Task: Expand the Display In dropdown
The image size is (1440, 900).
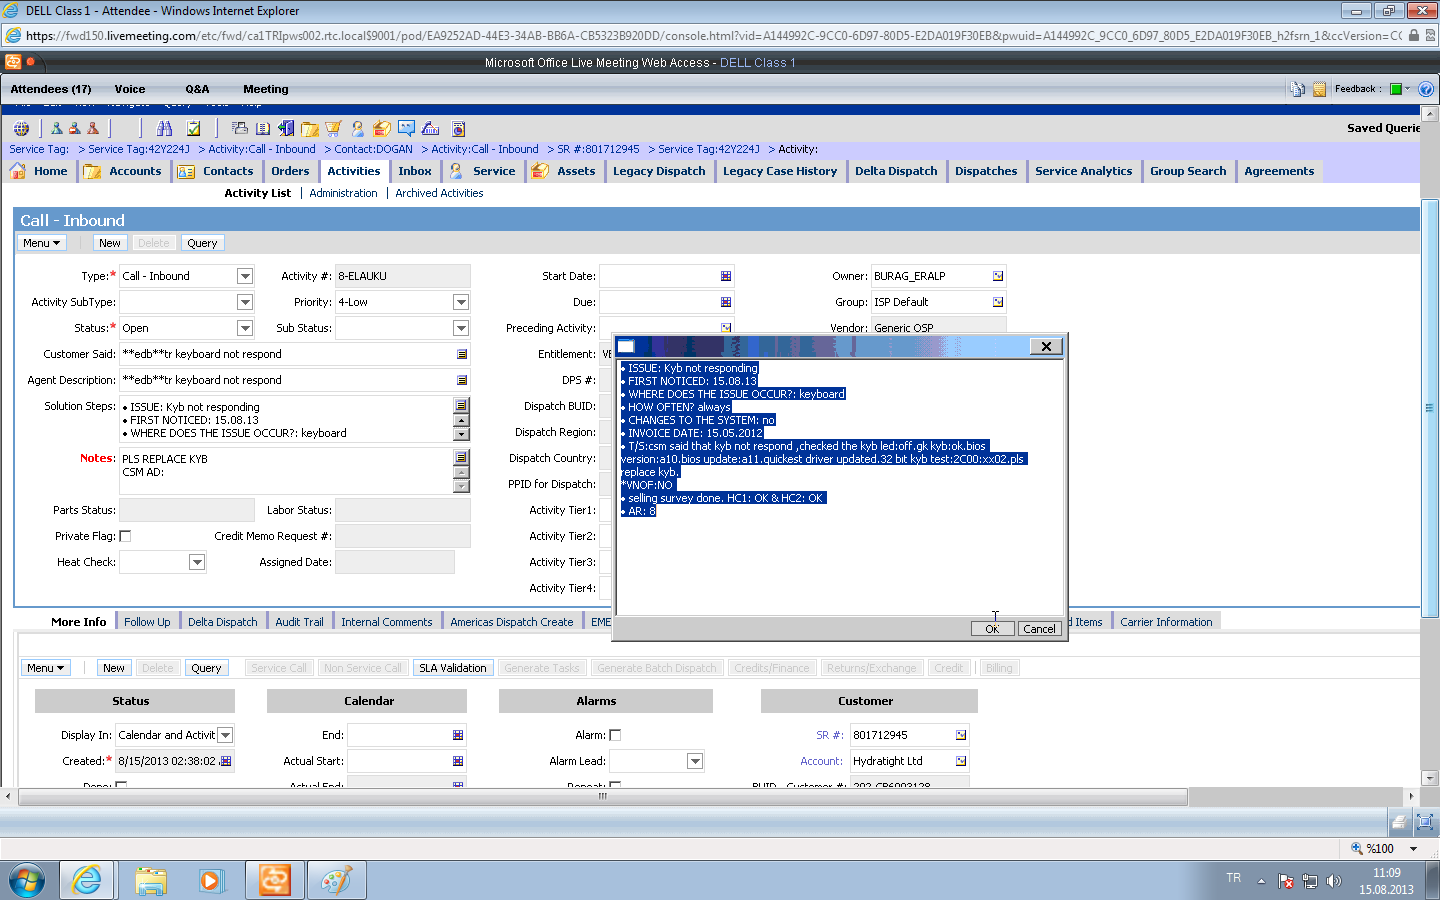Action: (225, 735)
